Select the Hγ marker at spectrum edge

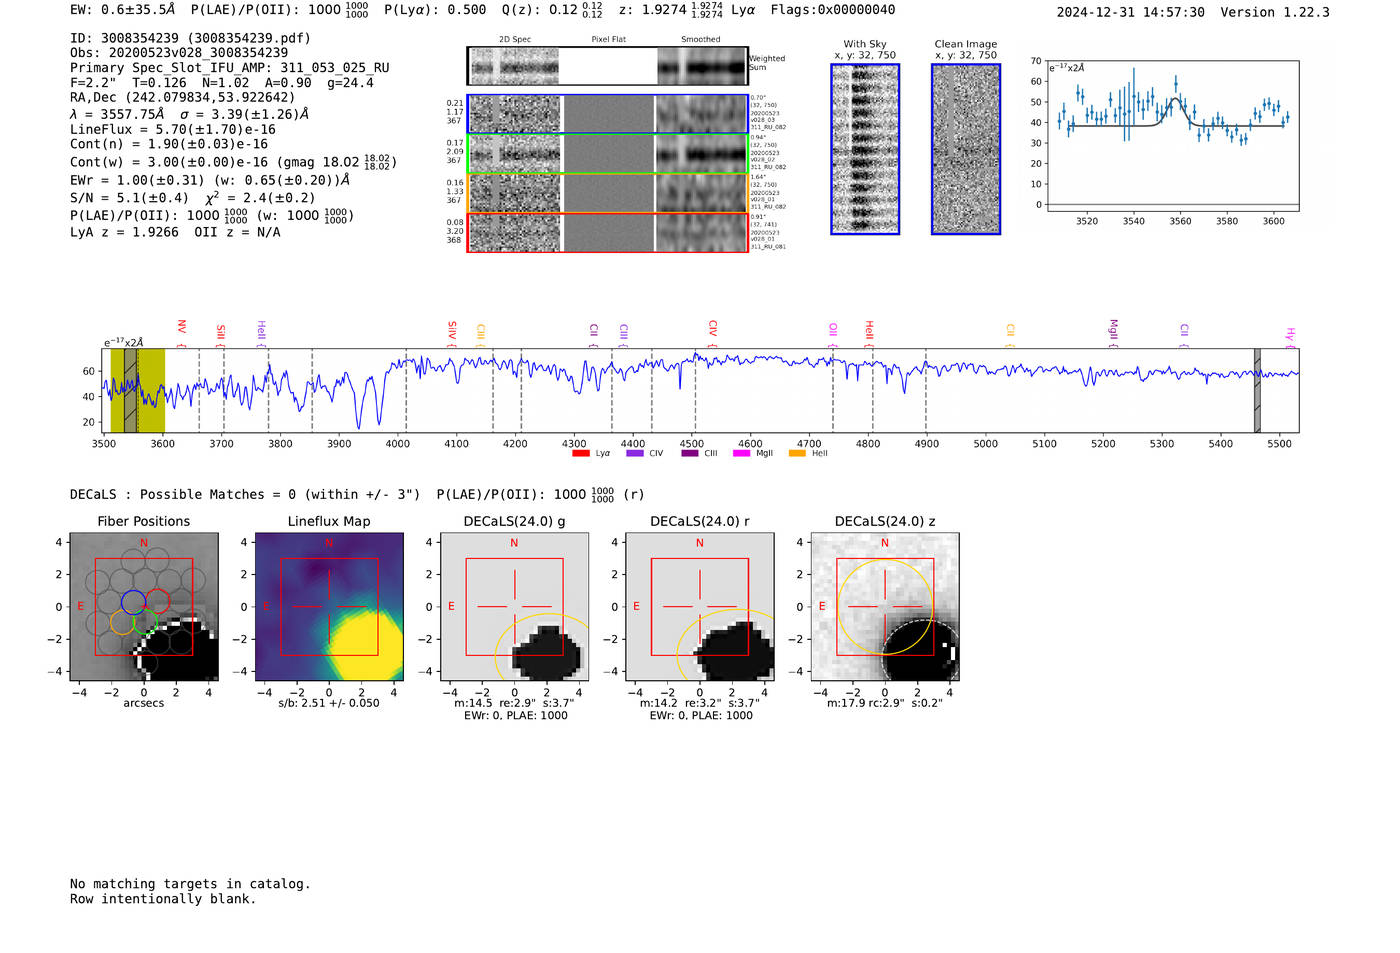1290,336
